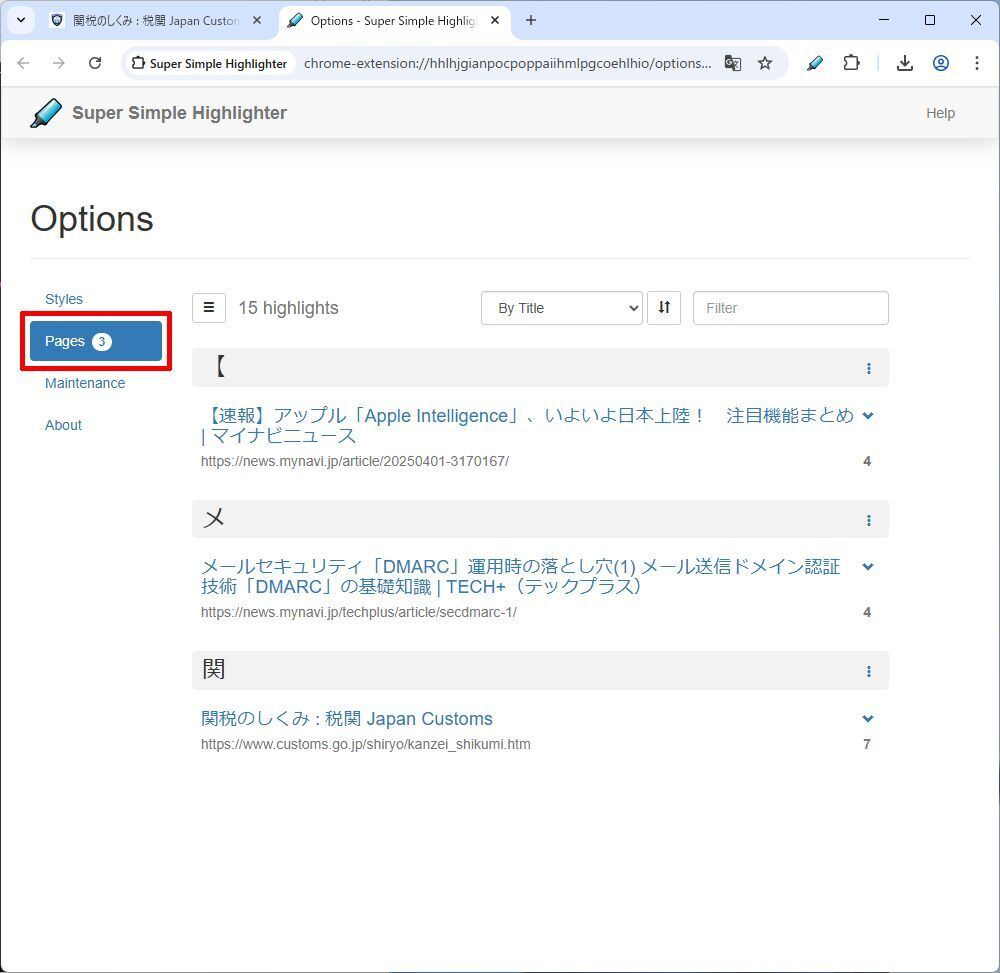
Task: Switch to the 関税のしくみ browser tab
Action: (x=156, y=20)
